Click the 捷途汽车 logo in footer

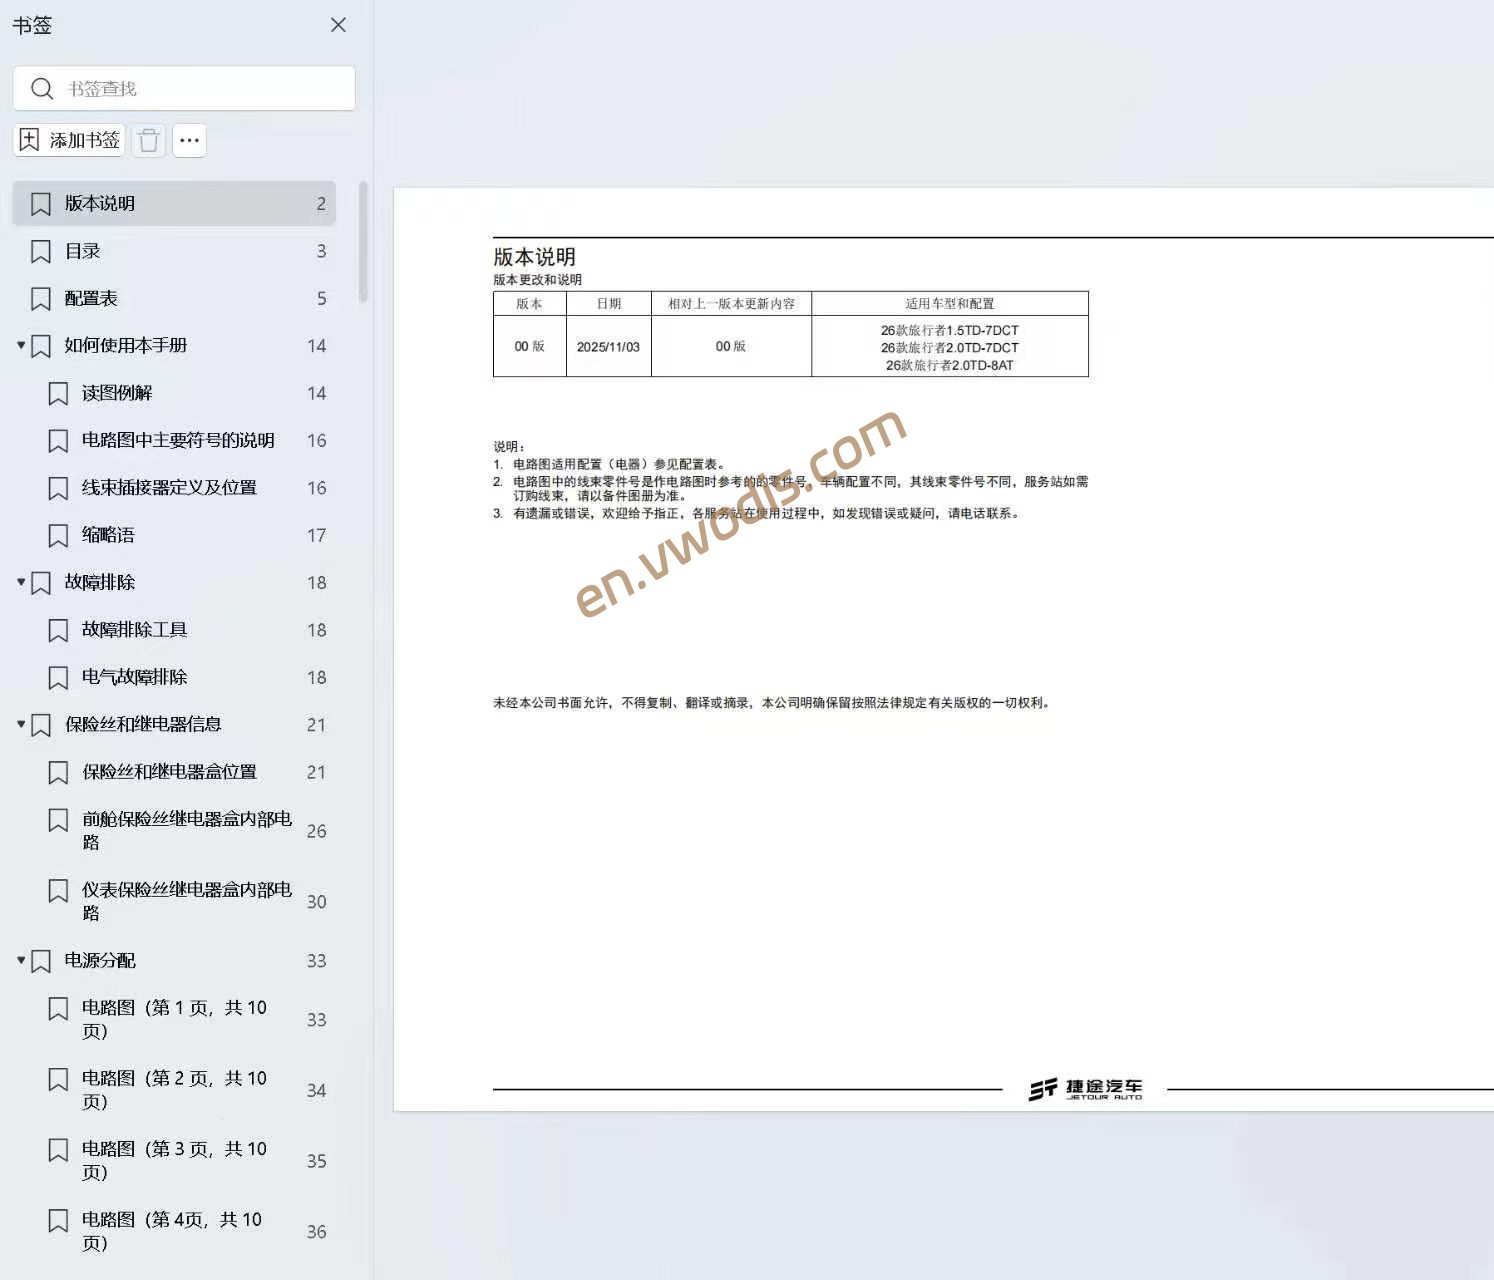click(x=1085, y=1089)
